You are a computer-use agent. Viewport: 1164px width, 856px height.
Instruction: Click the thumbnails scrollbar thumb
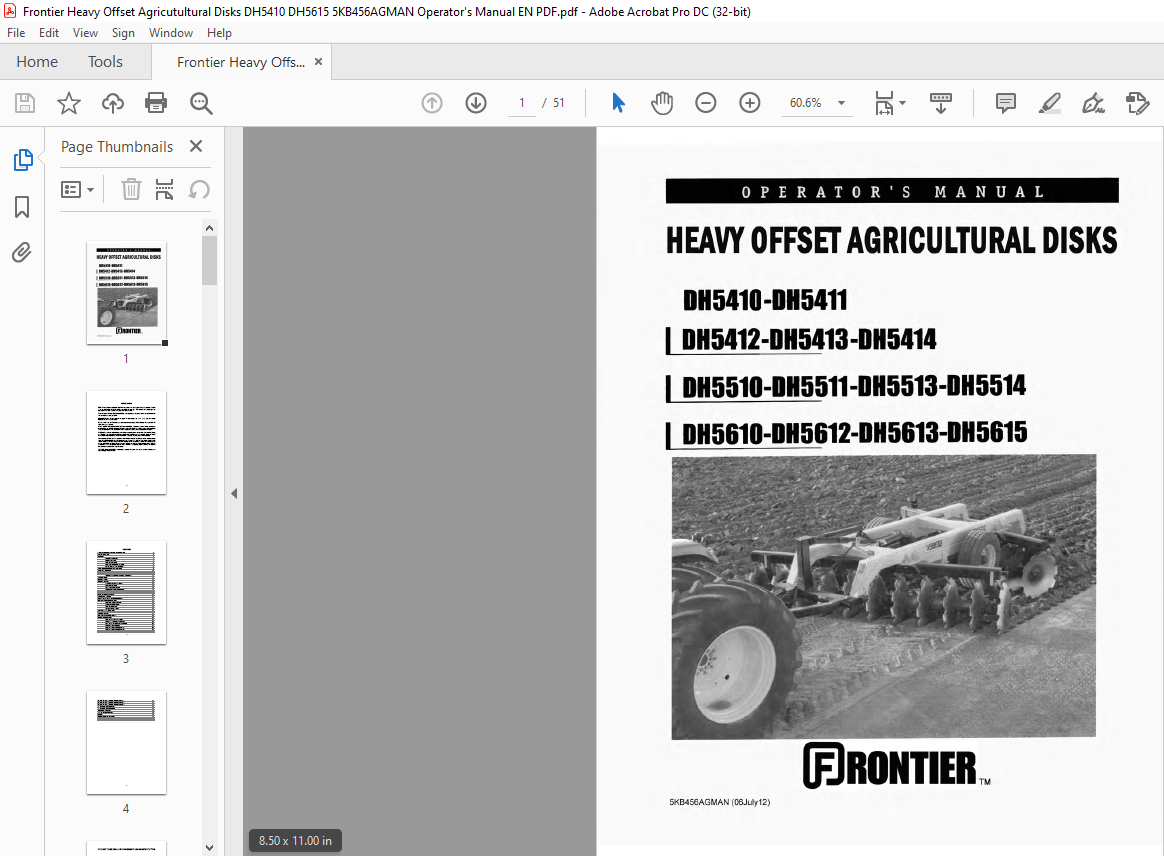[x=209, y=261]
